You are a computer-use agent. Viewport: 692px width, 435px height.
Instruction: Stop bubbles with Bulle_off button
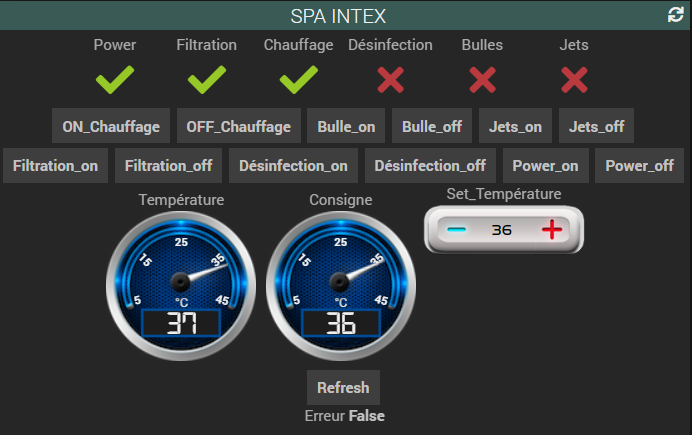(x=432, y=126)
